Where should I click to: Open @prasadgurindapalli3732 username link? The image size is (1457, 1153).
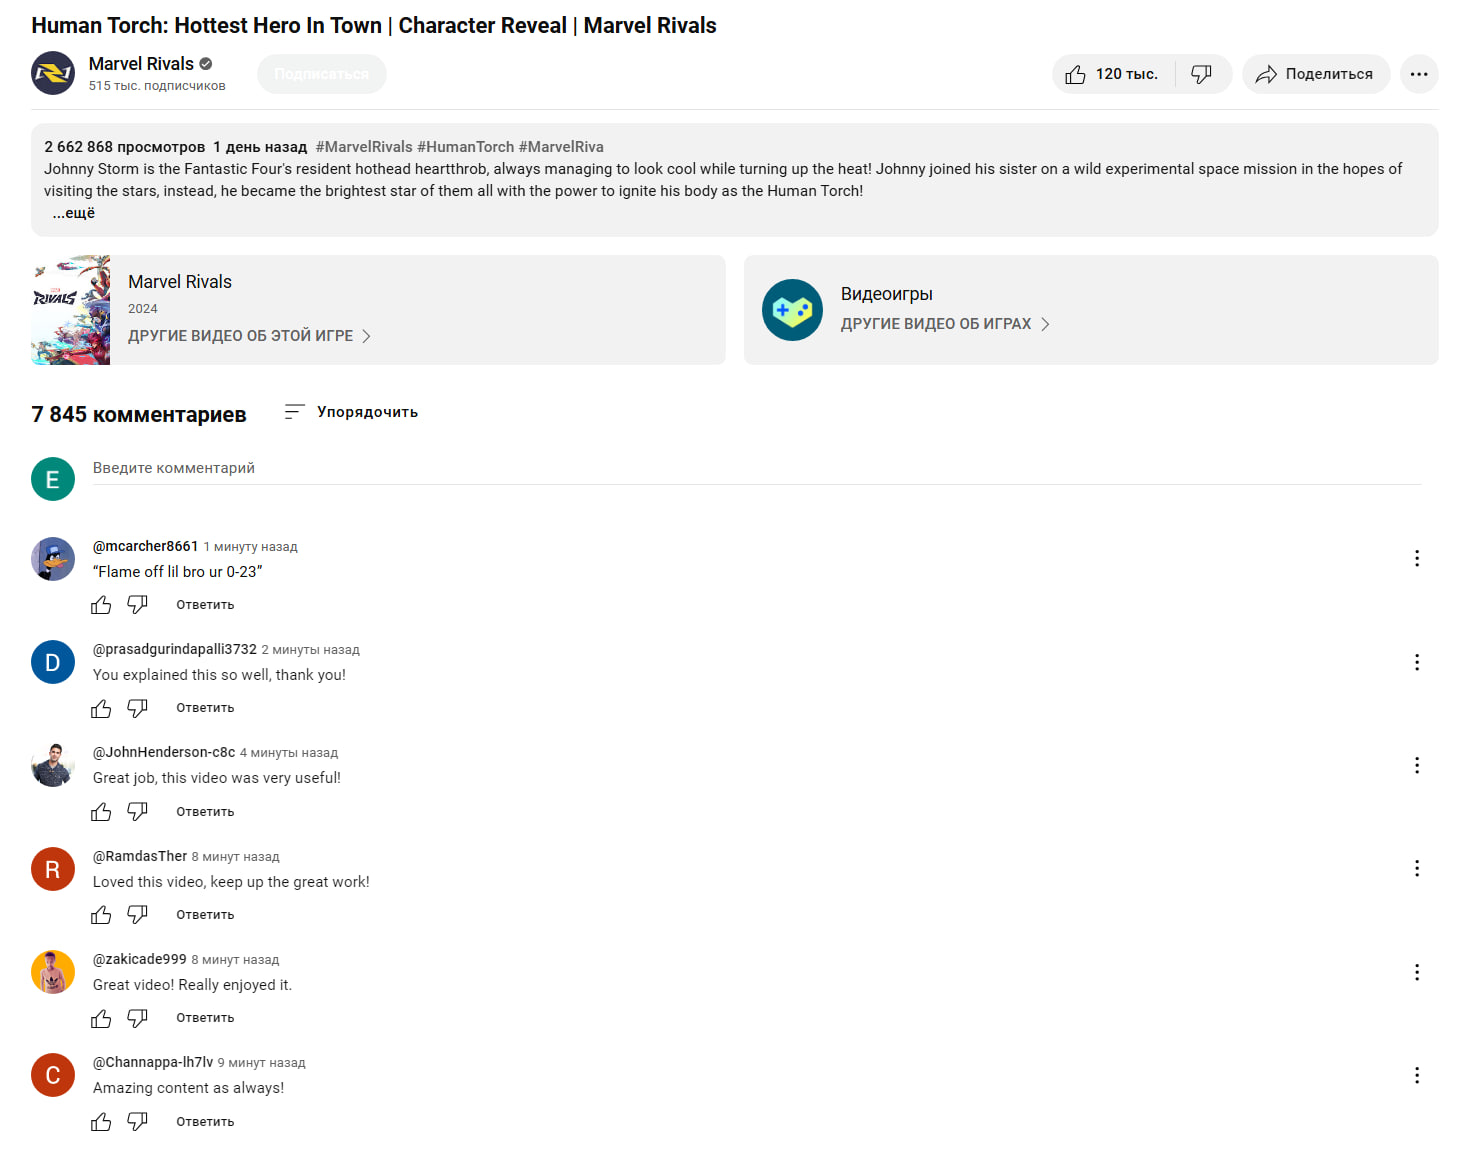click(175, 649)
